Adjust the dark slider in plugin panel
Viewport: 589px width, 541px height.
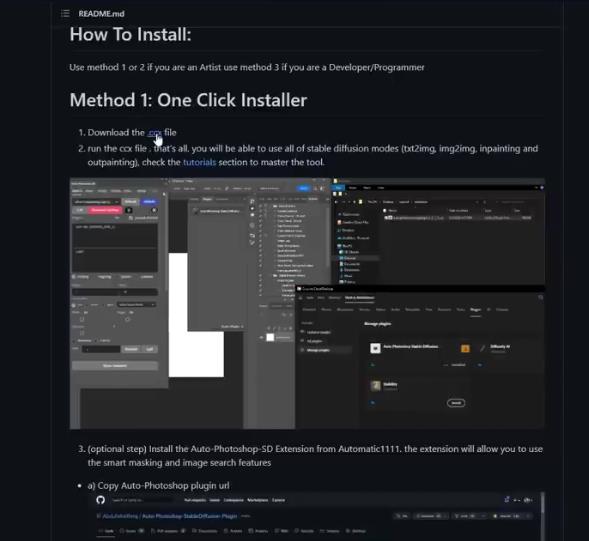point(115,292)
